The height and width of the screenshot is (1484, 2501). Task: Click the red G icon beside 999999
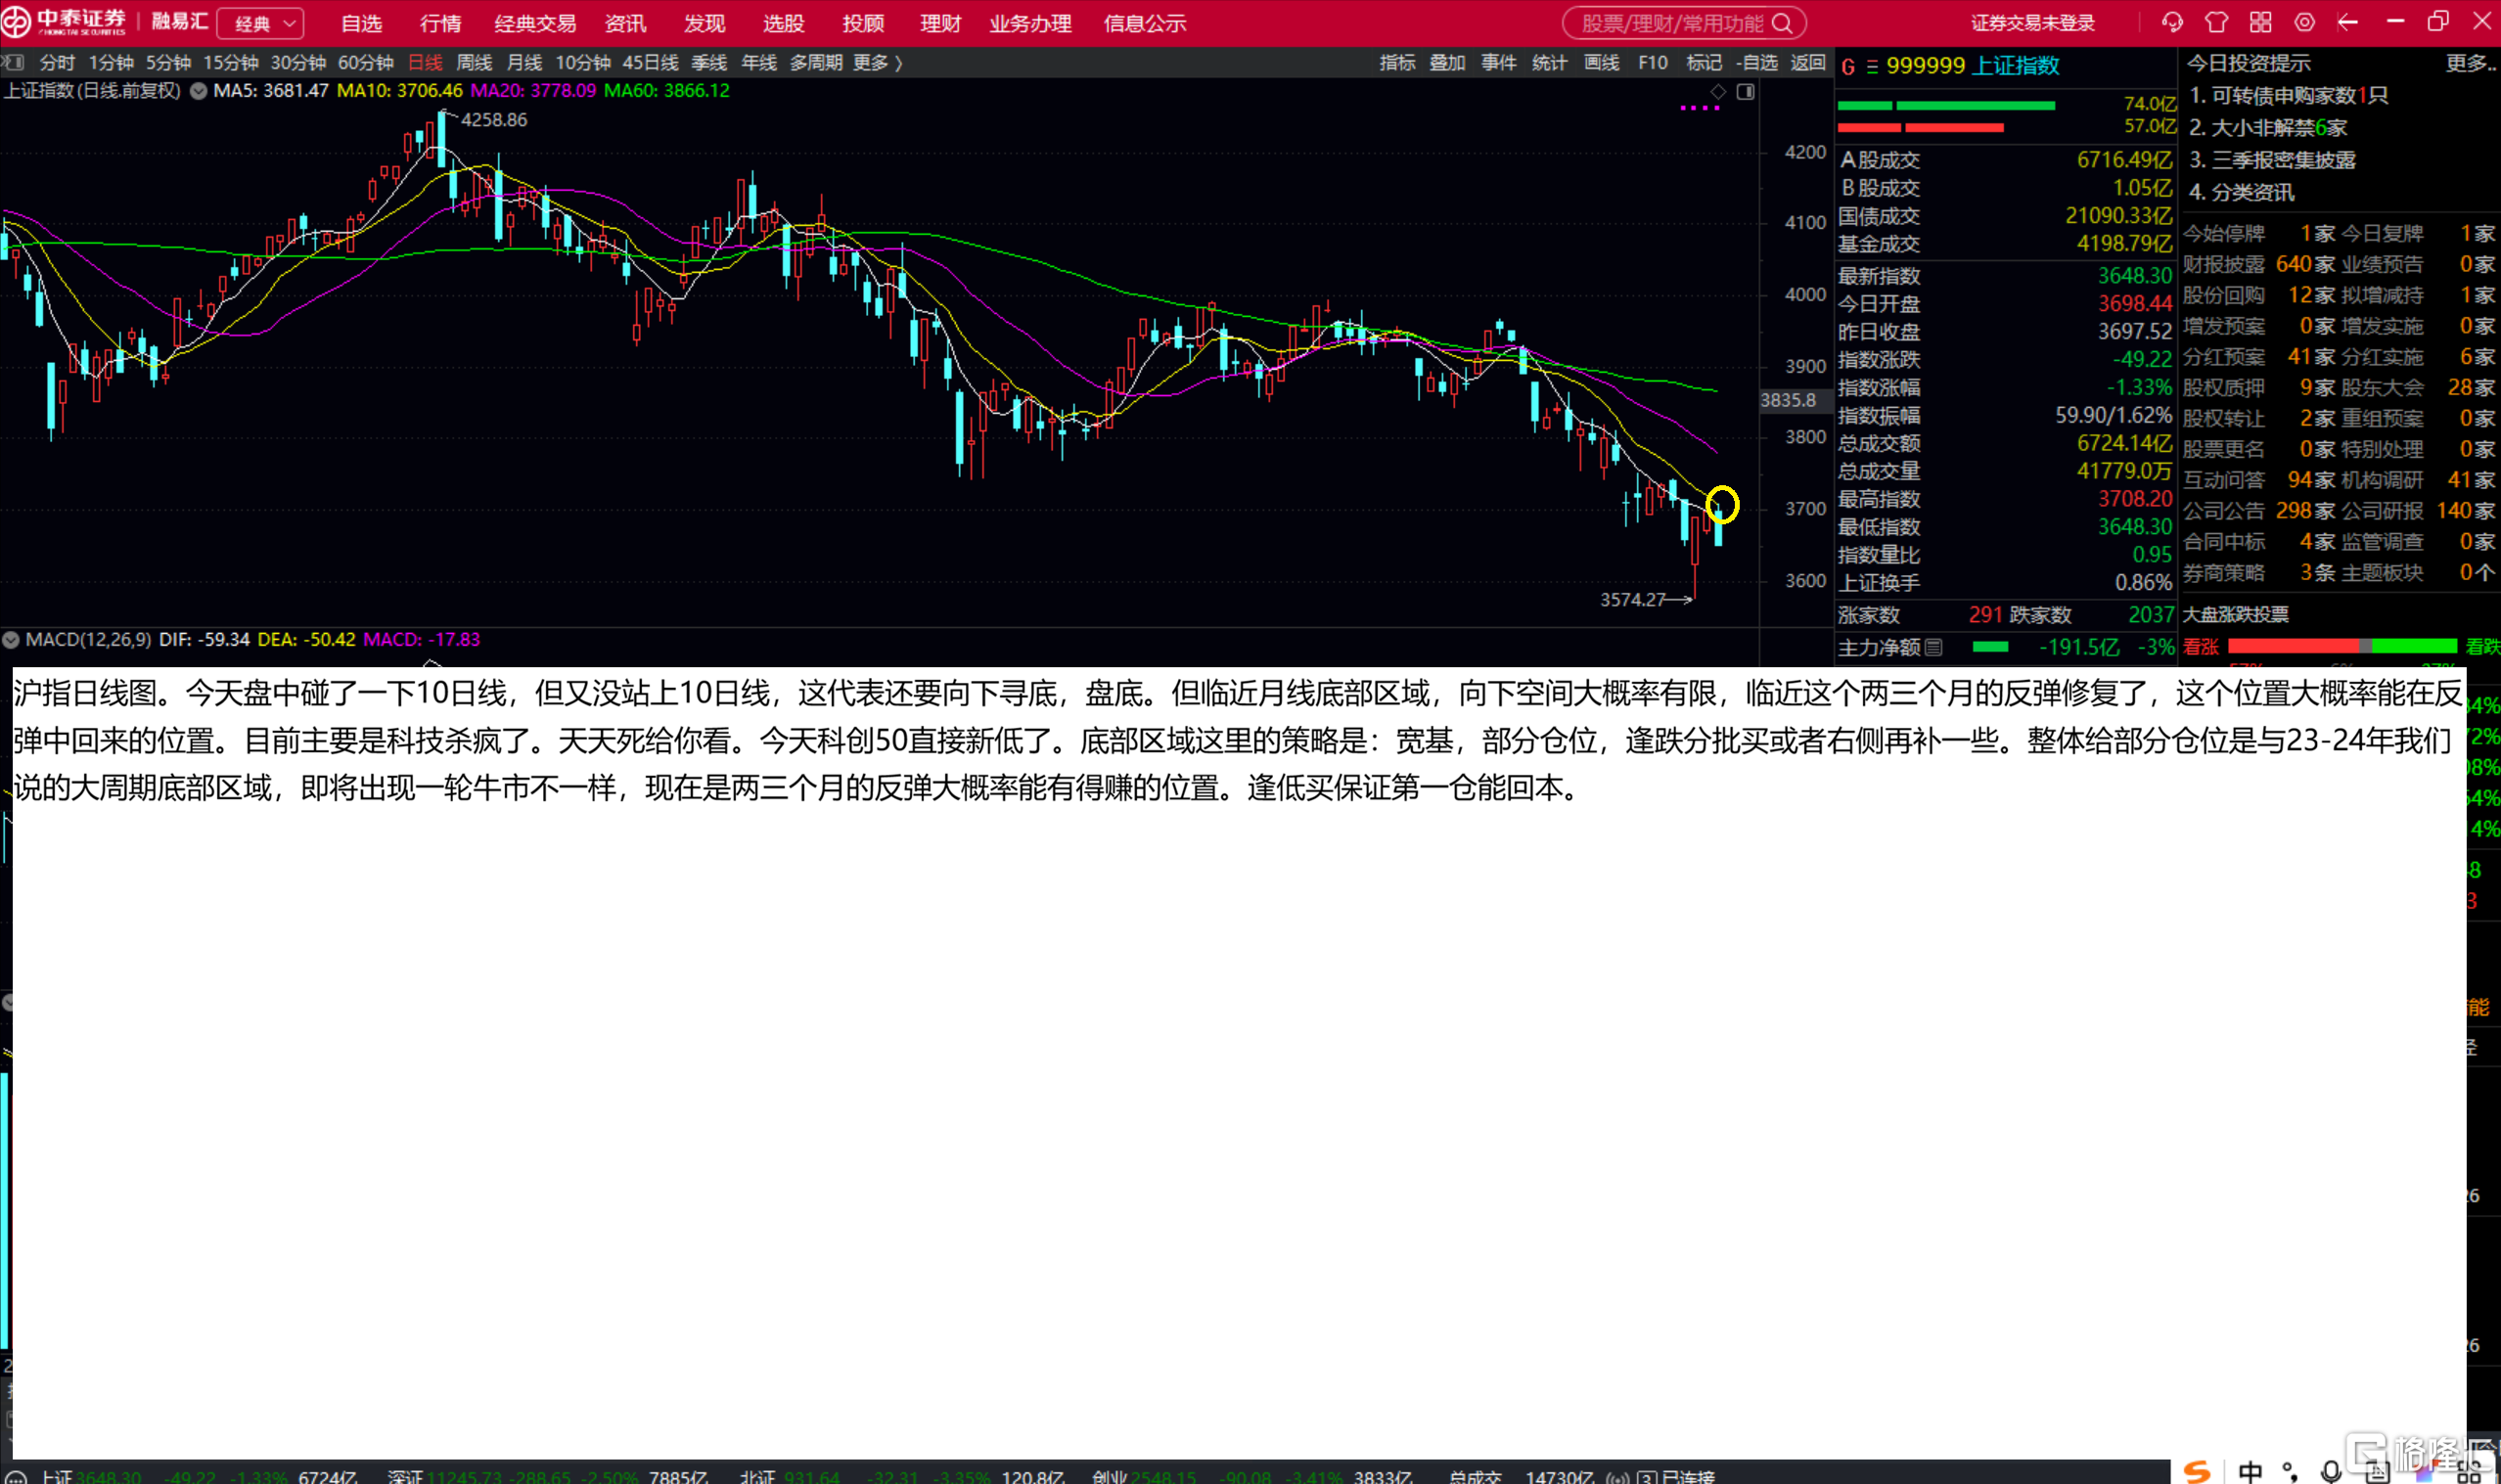(1848, 67)
